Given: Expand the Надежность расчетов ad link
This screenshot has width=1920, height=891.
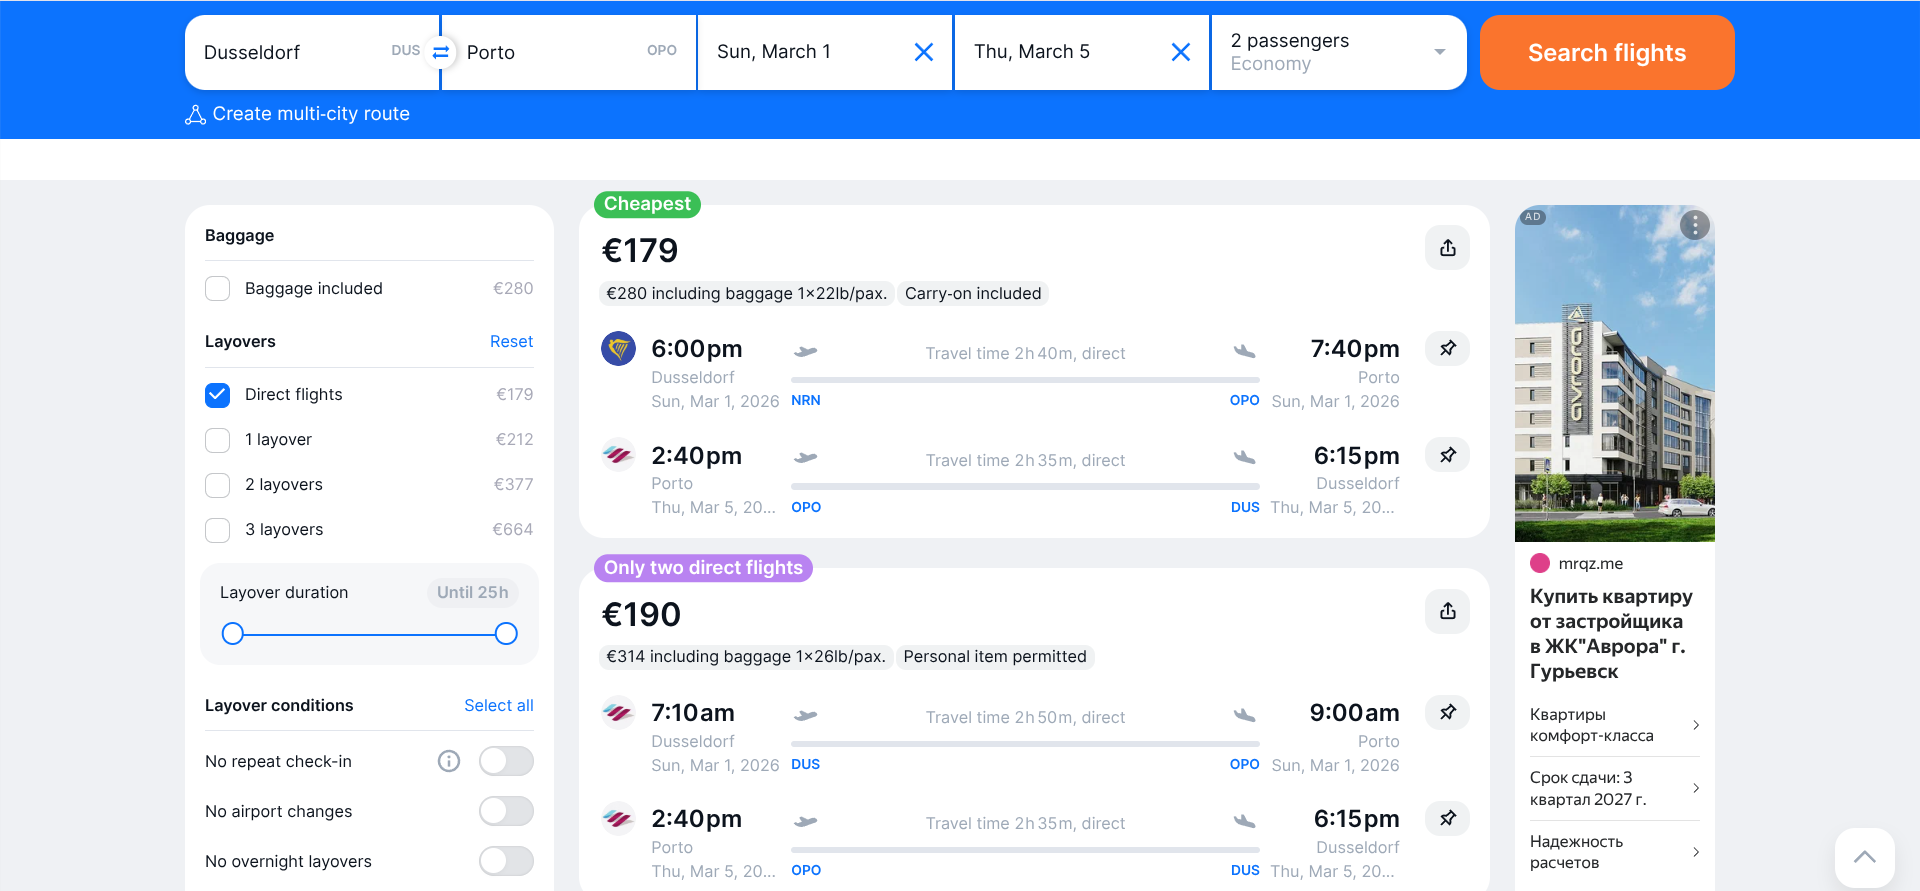Looking at the screenshot, I should click(x=1613, y=852).
